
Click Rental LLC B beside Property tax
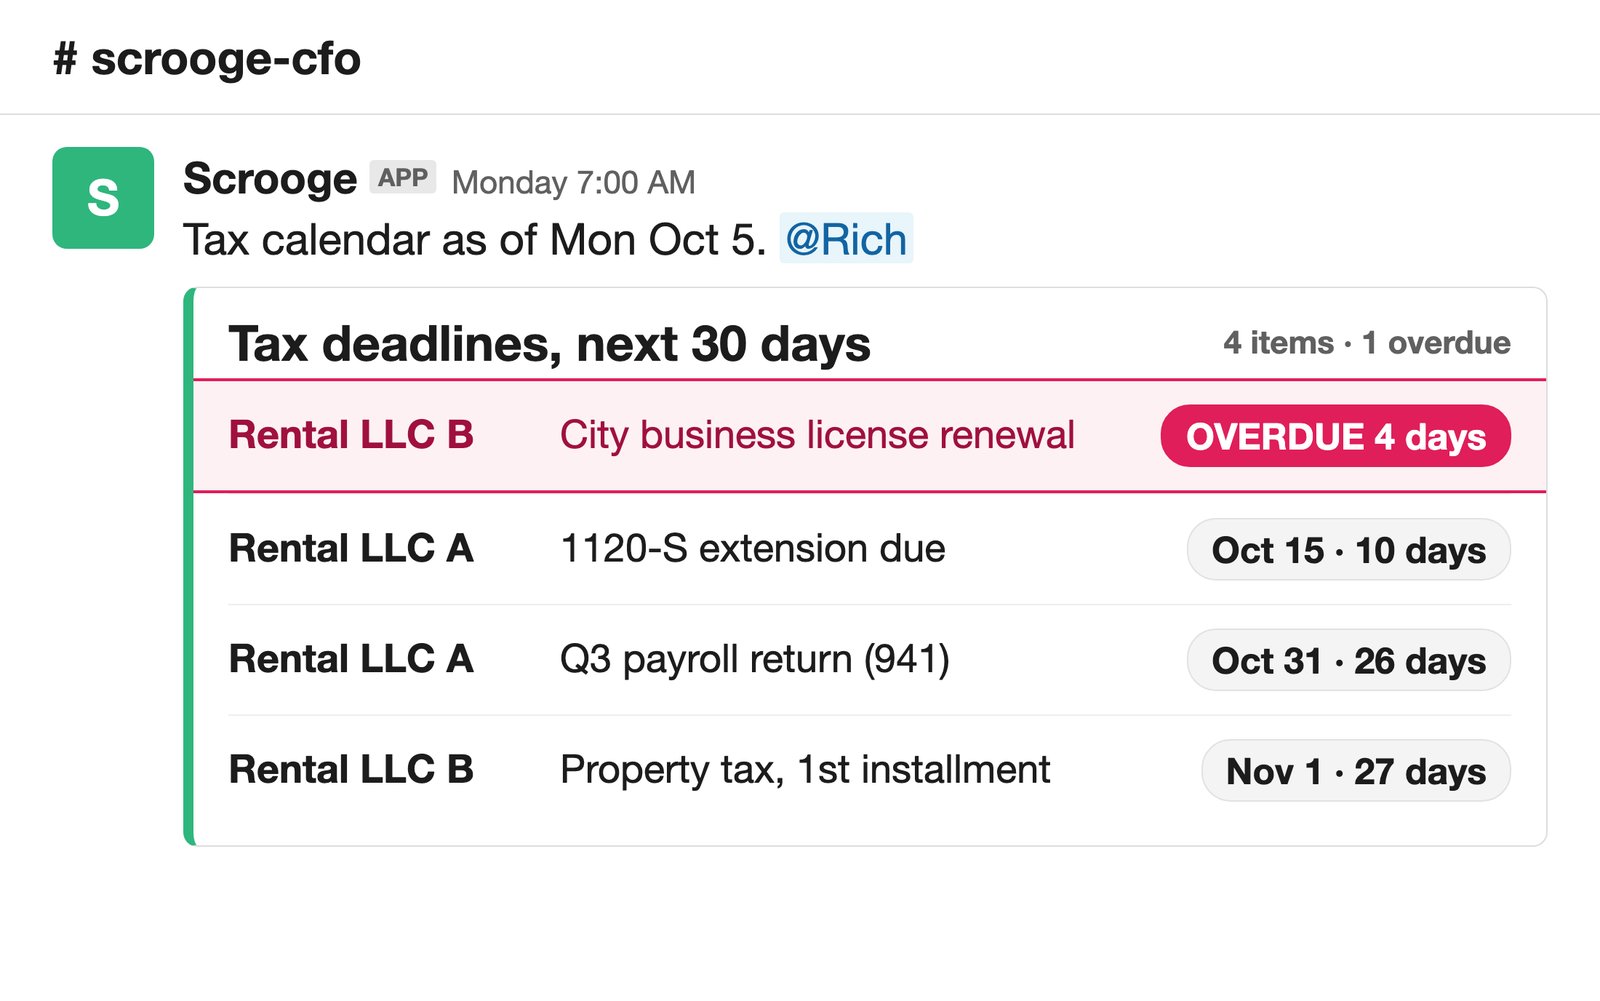351,770
